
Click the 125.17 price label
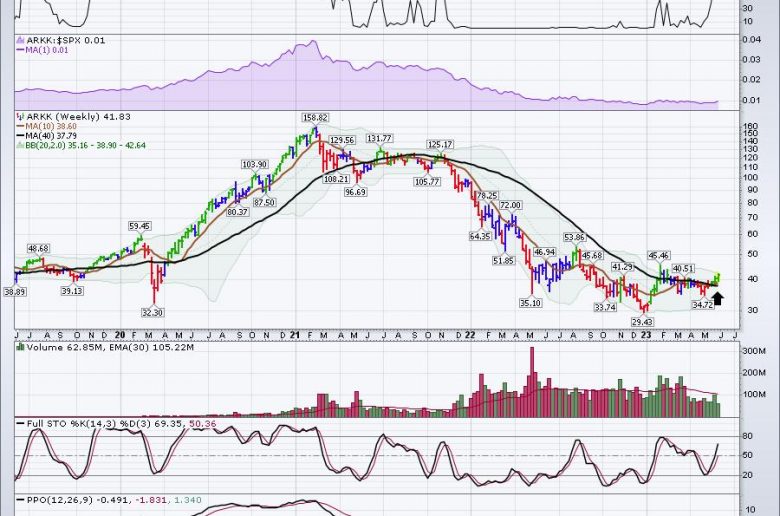pos(440,144)
